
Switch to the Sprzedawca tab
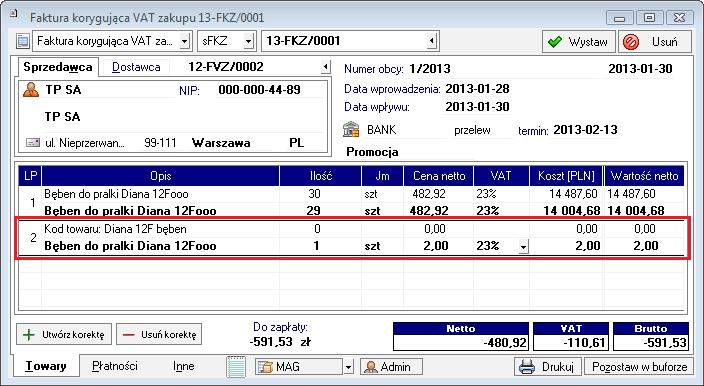pos(57,67)
